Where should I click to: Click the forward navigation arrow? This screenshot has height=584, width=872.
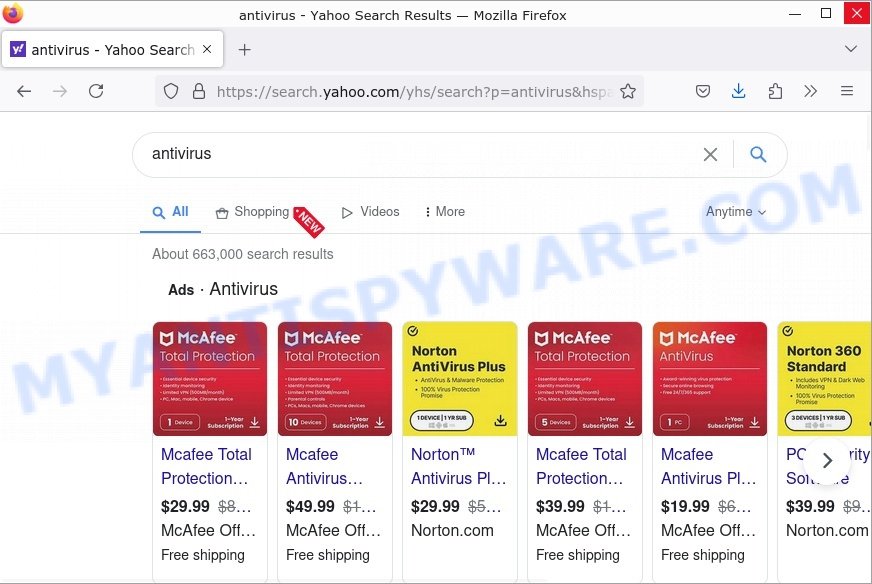pos(60,91)
